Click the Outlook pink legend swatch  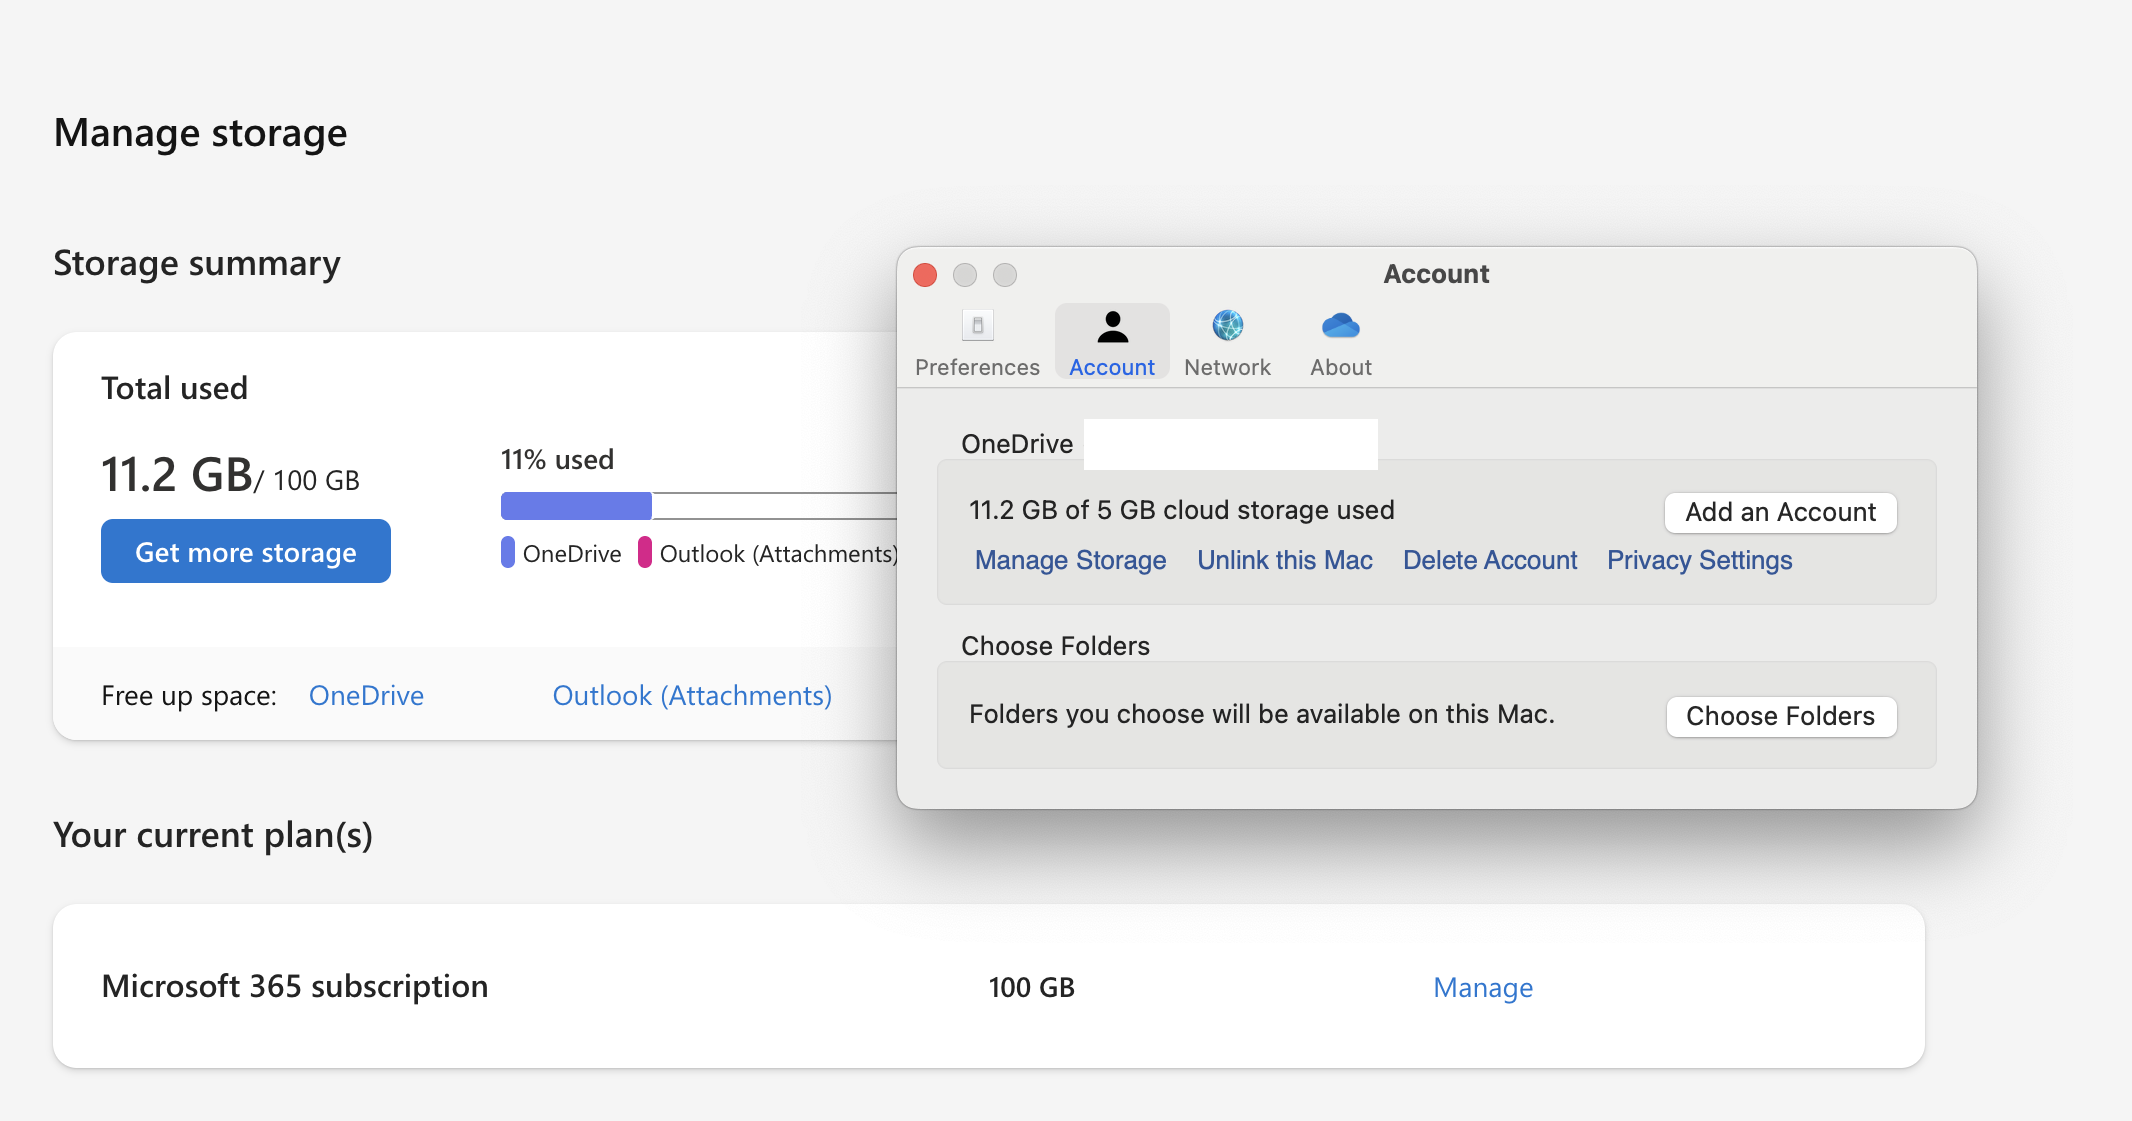[645, 553]
